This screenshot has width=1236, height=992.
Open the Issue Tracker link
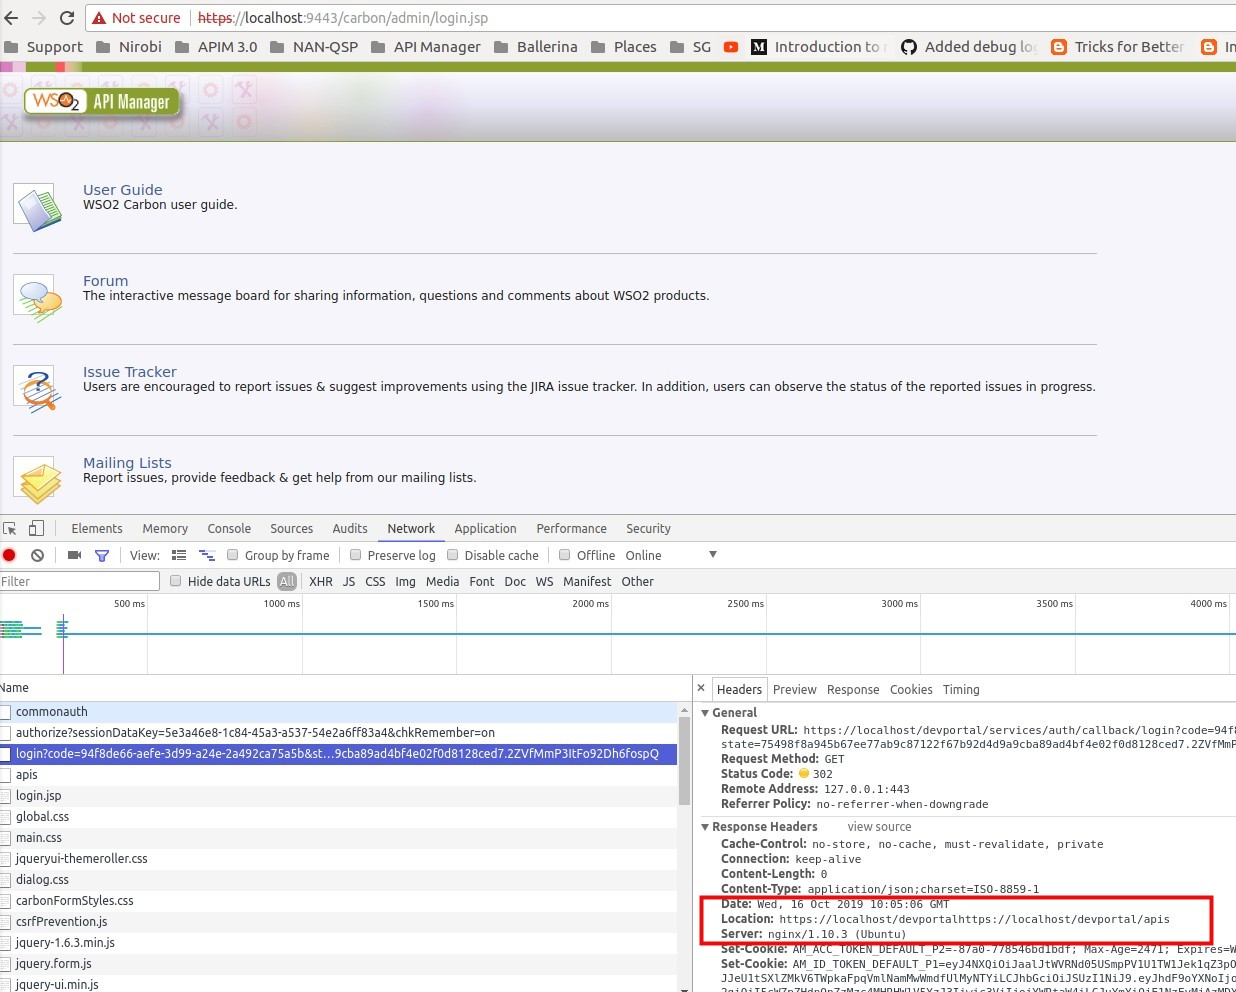tap(129, 372)
